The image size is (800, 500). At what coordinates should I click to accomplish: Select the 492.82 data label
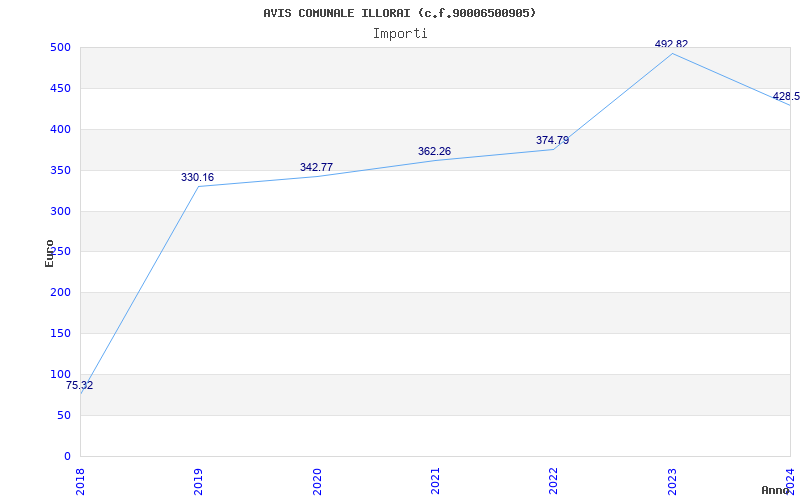coord(671,44)
